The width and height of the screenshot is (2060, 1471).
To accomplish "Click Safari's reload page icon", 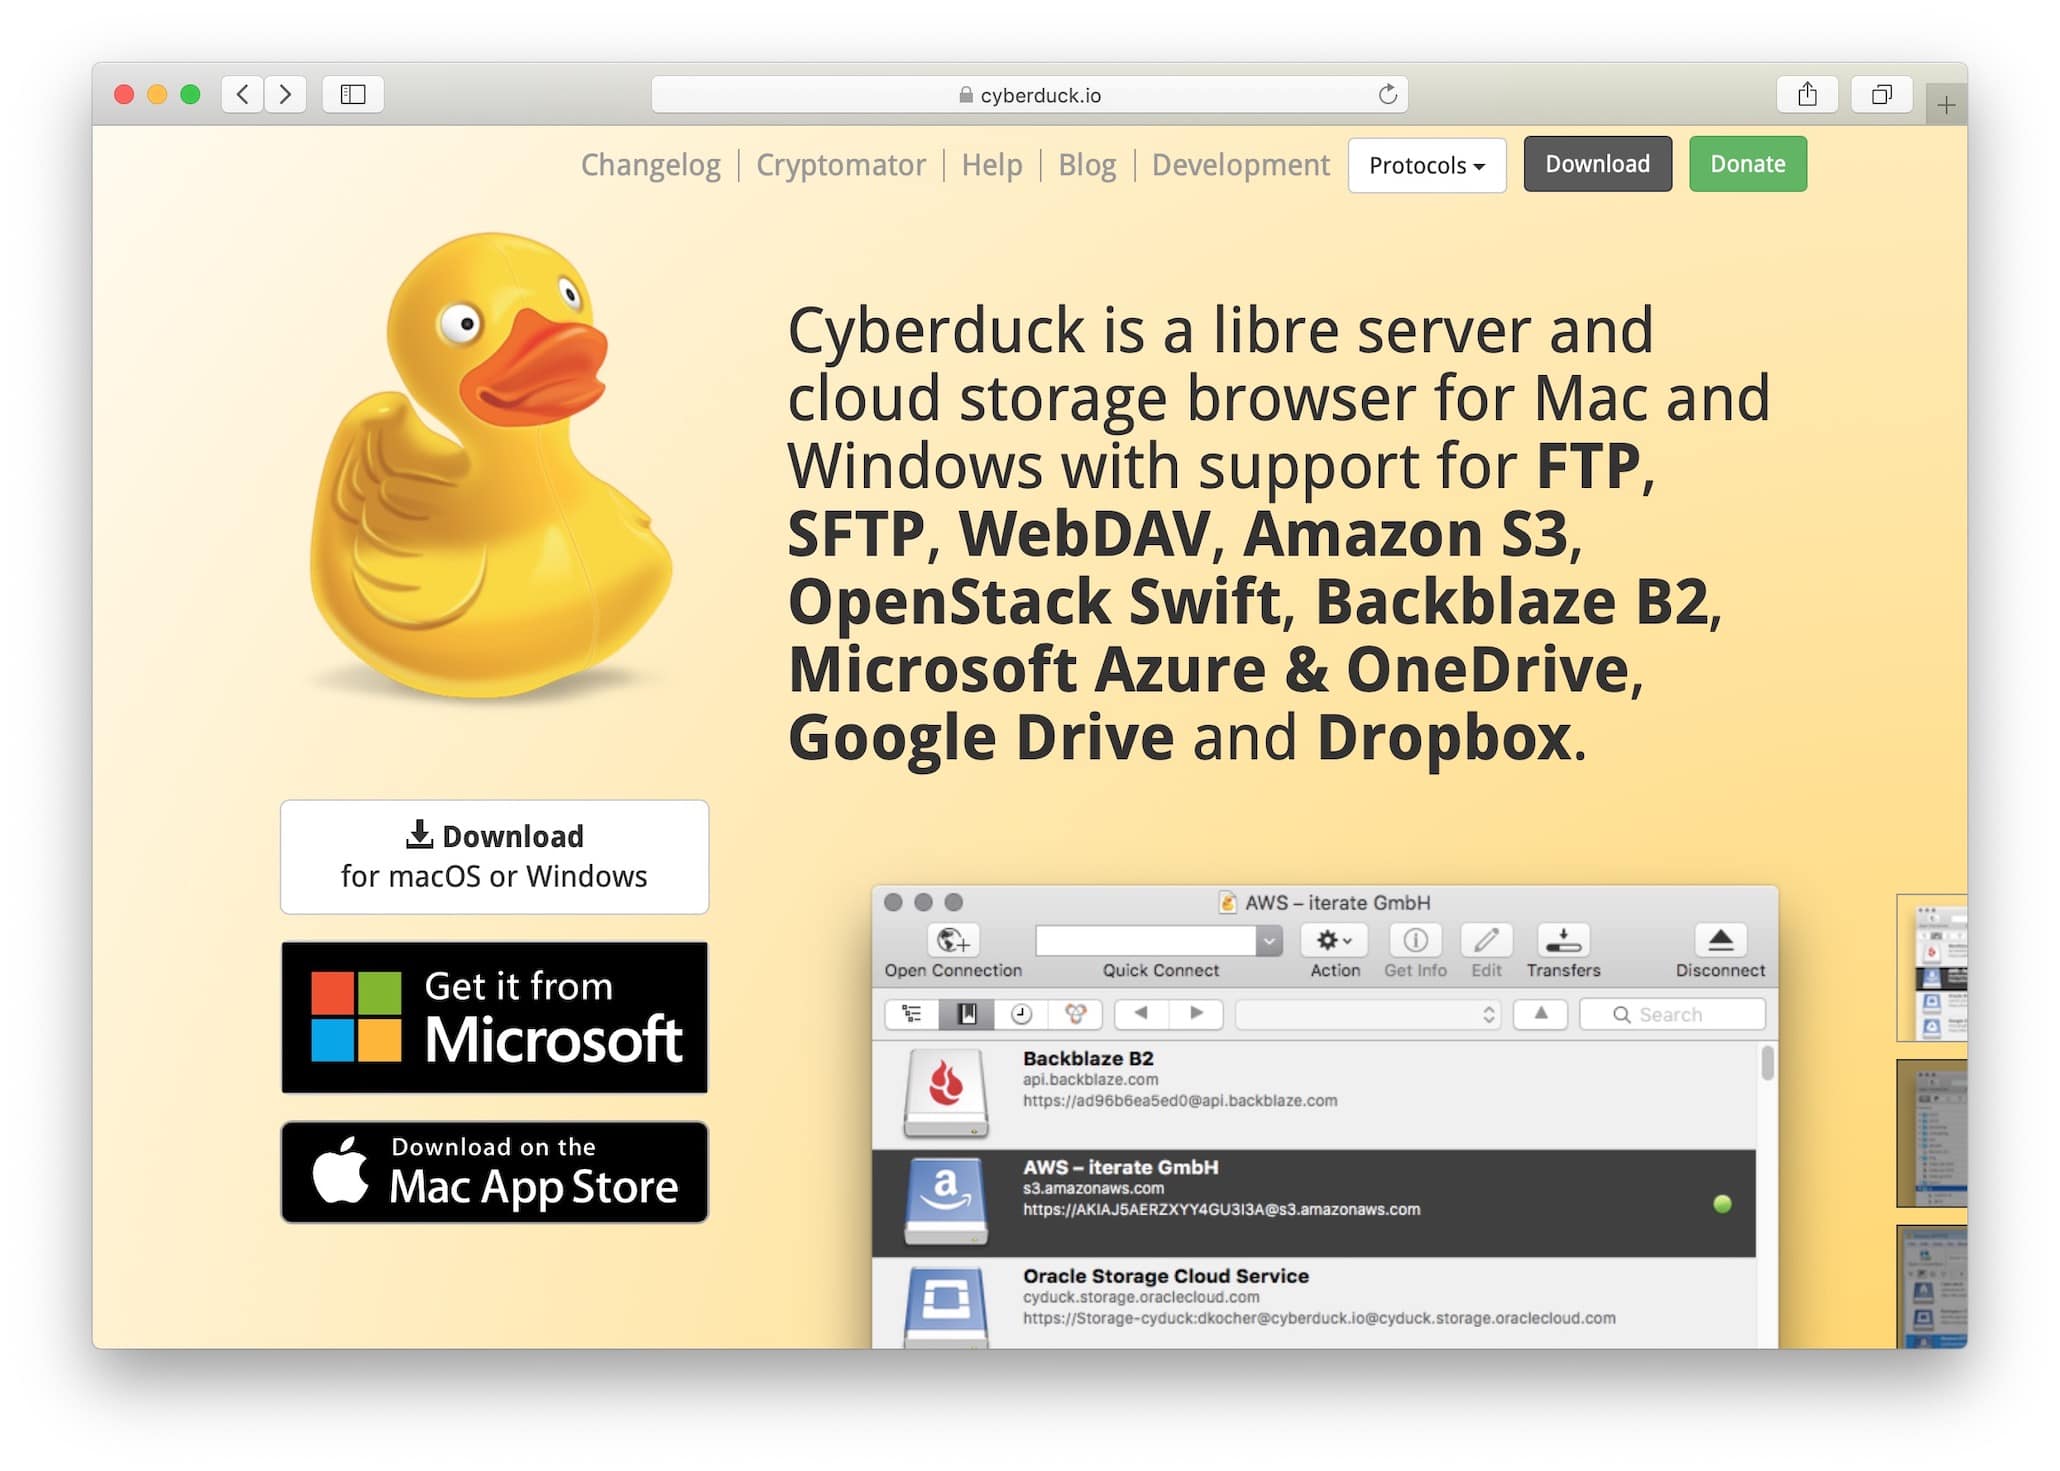I will [x=1386, y=95].
